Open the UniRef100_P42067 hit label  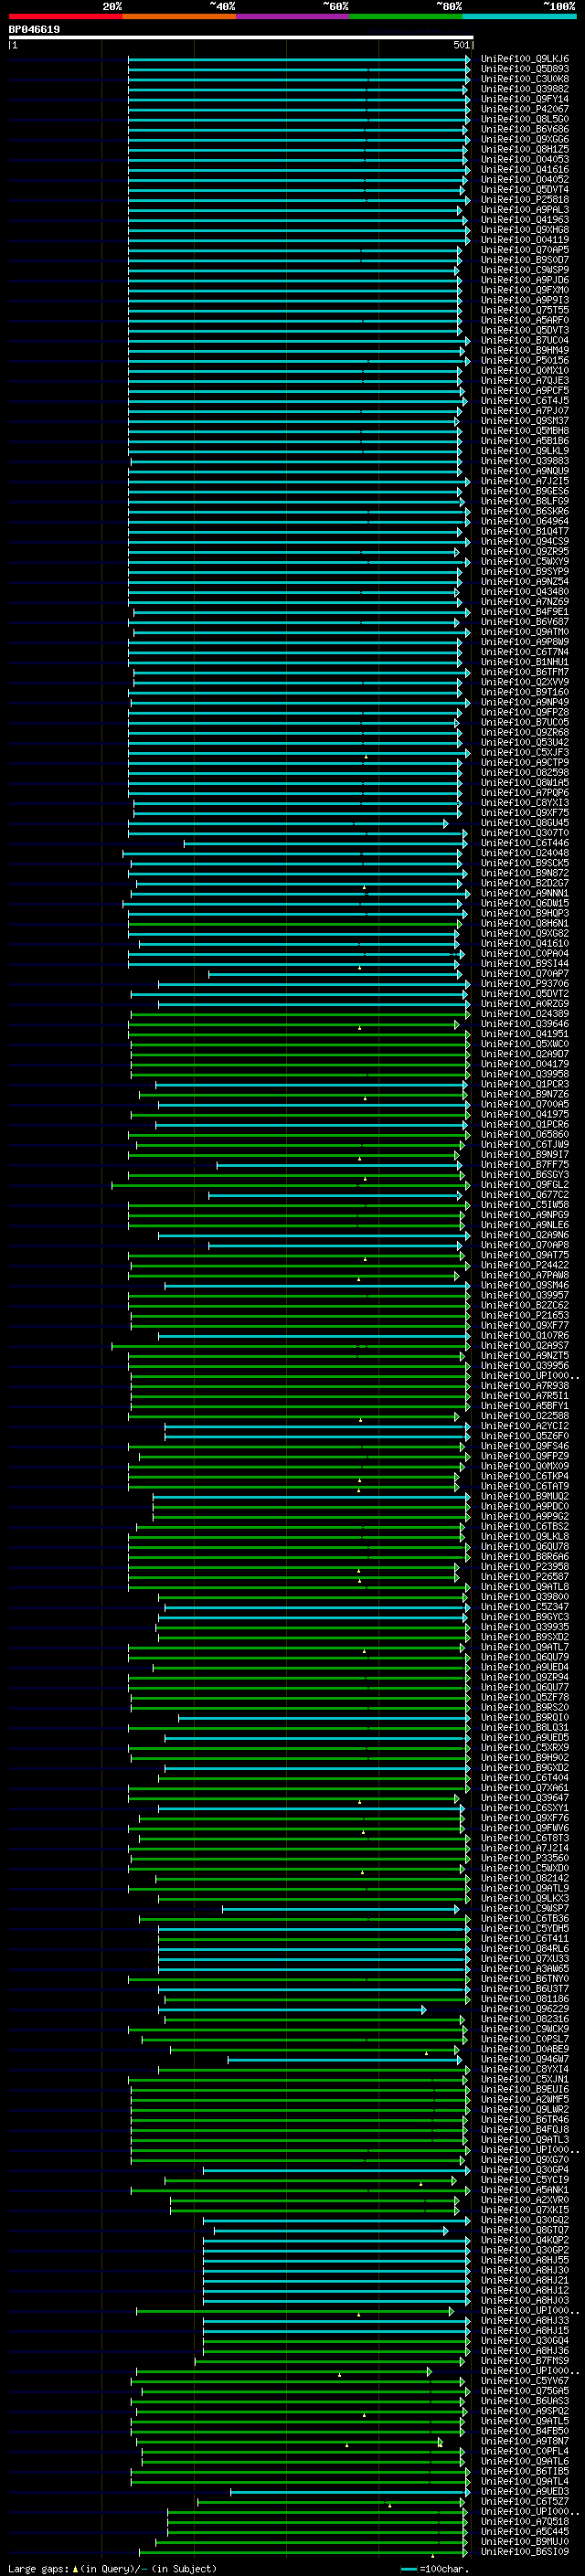coord(525,109)
